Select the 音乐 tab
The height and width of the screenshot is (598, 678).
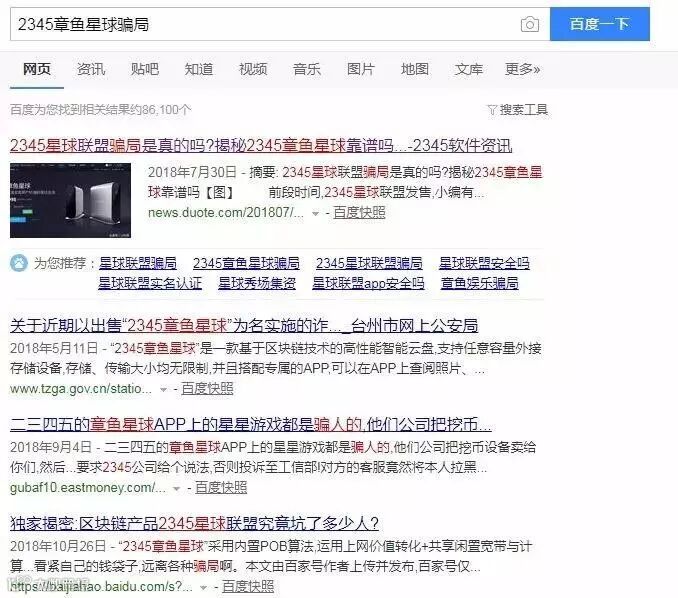click(x=307, y=69)
